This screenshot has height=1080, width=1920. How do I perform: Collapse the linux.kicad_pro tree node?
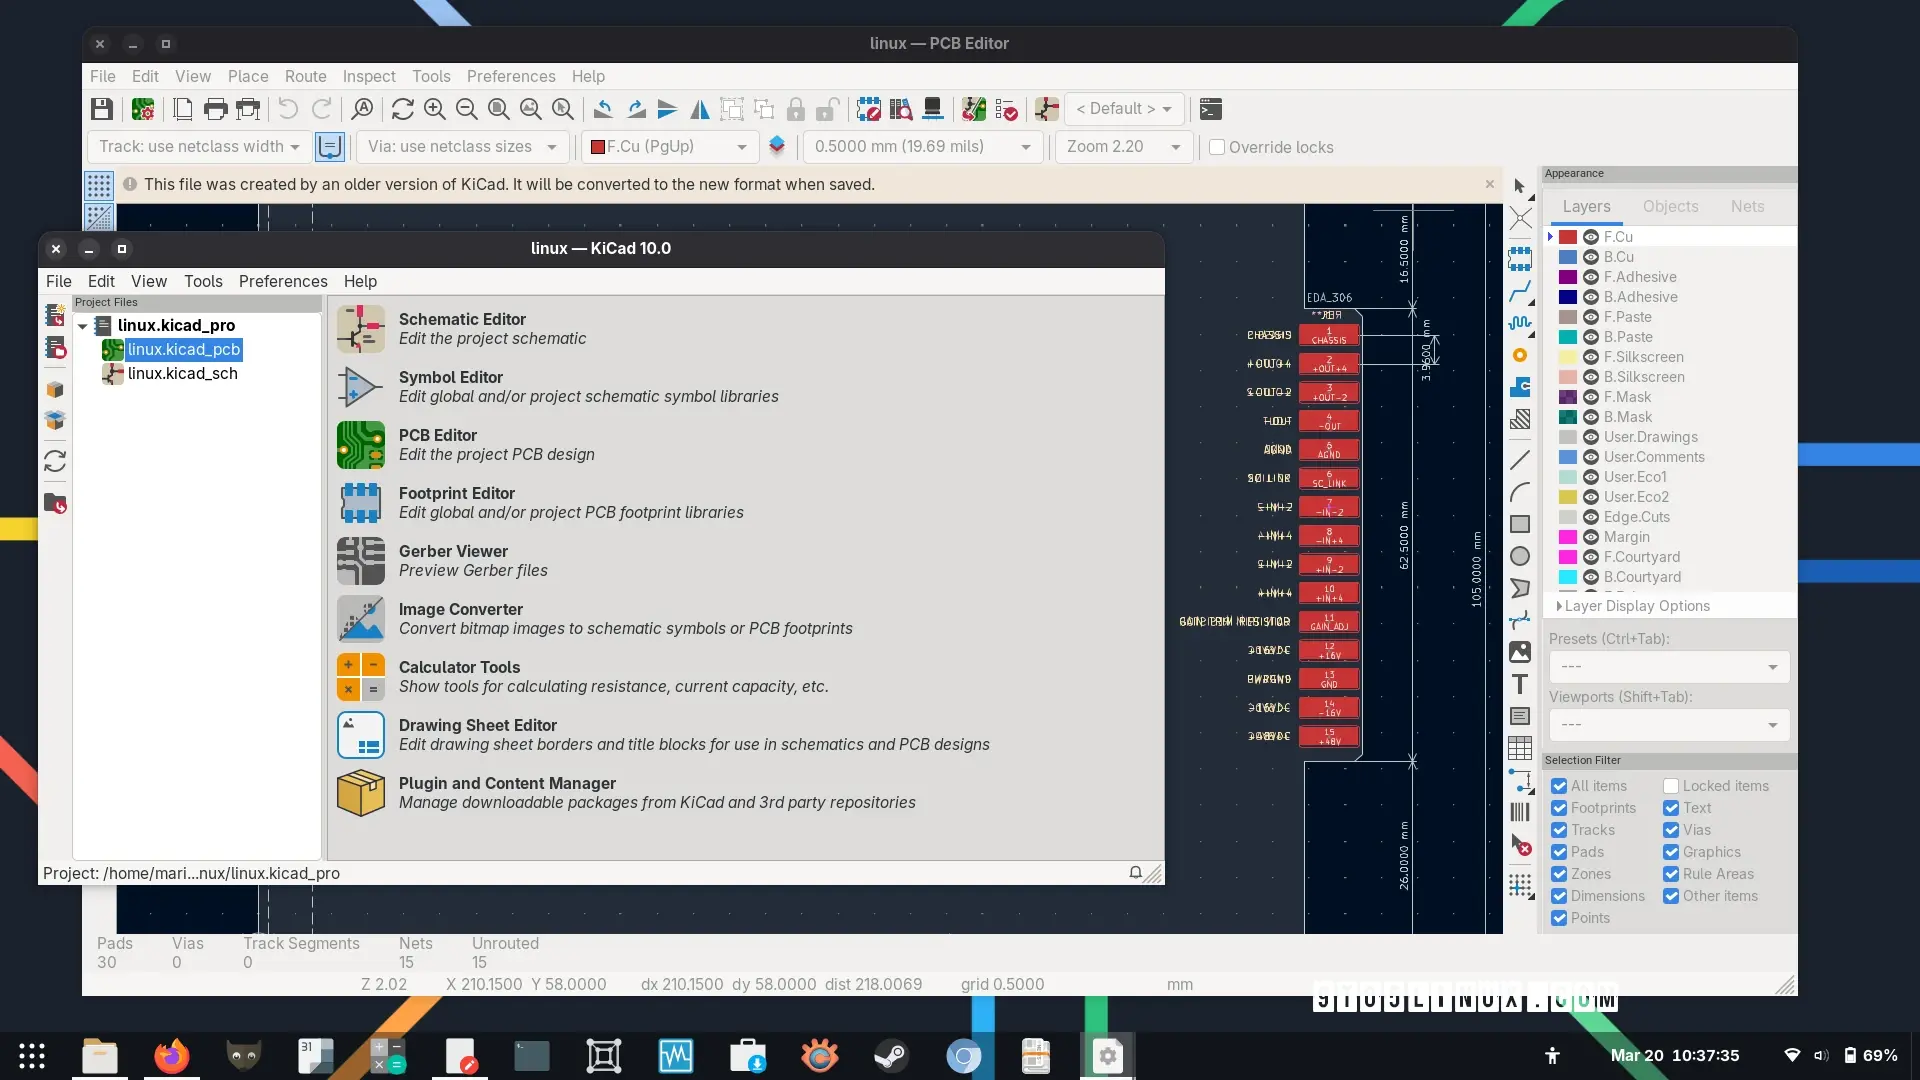coord(83,326)
